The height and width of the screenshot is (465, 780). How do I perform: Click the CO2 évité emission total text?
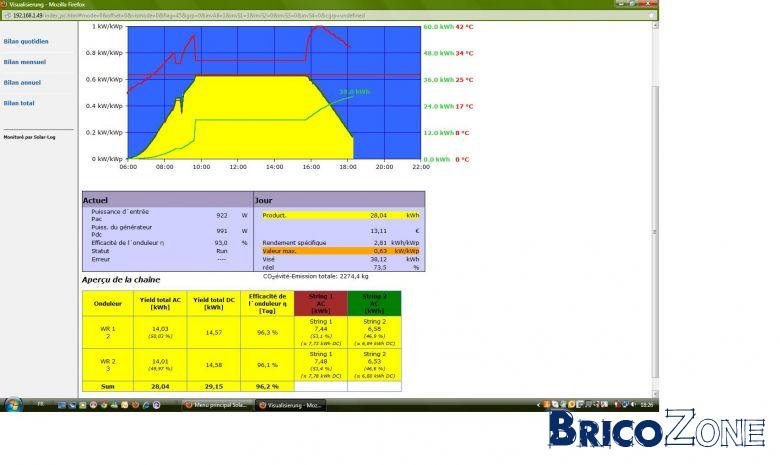(316, 276)
